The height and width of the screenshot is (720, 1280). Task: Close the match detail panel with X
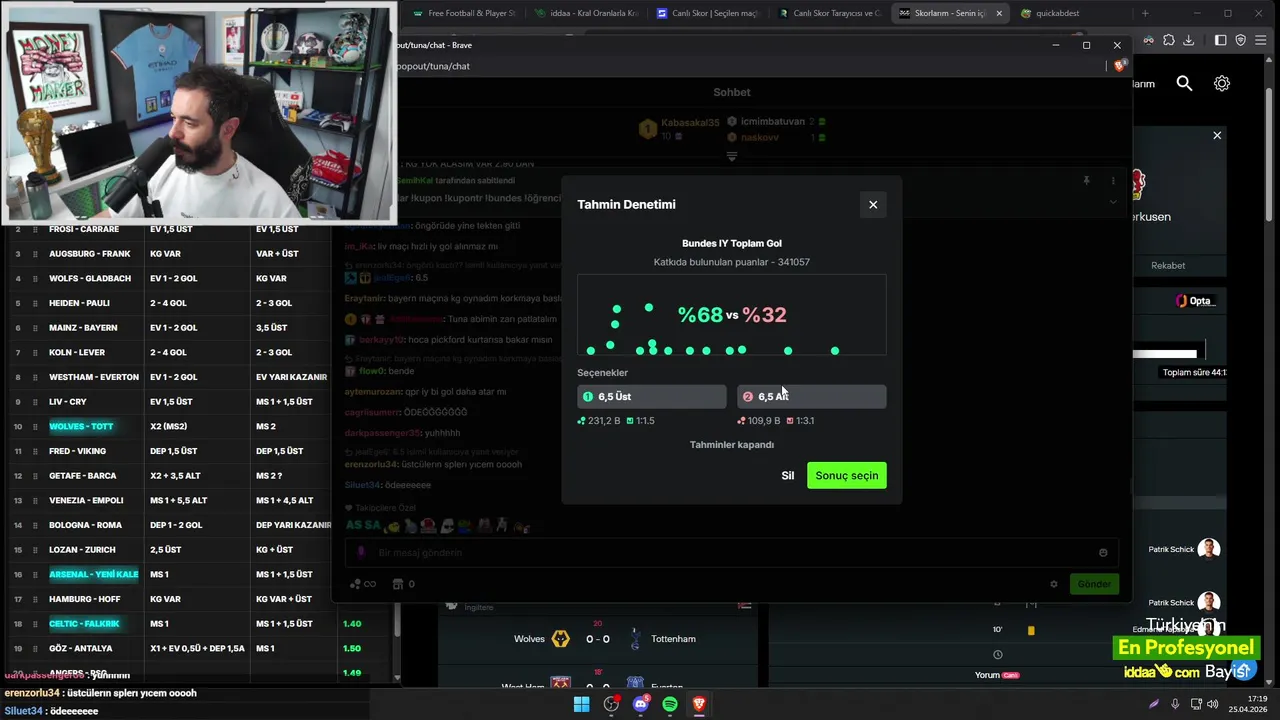click(1217, 135)
